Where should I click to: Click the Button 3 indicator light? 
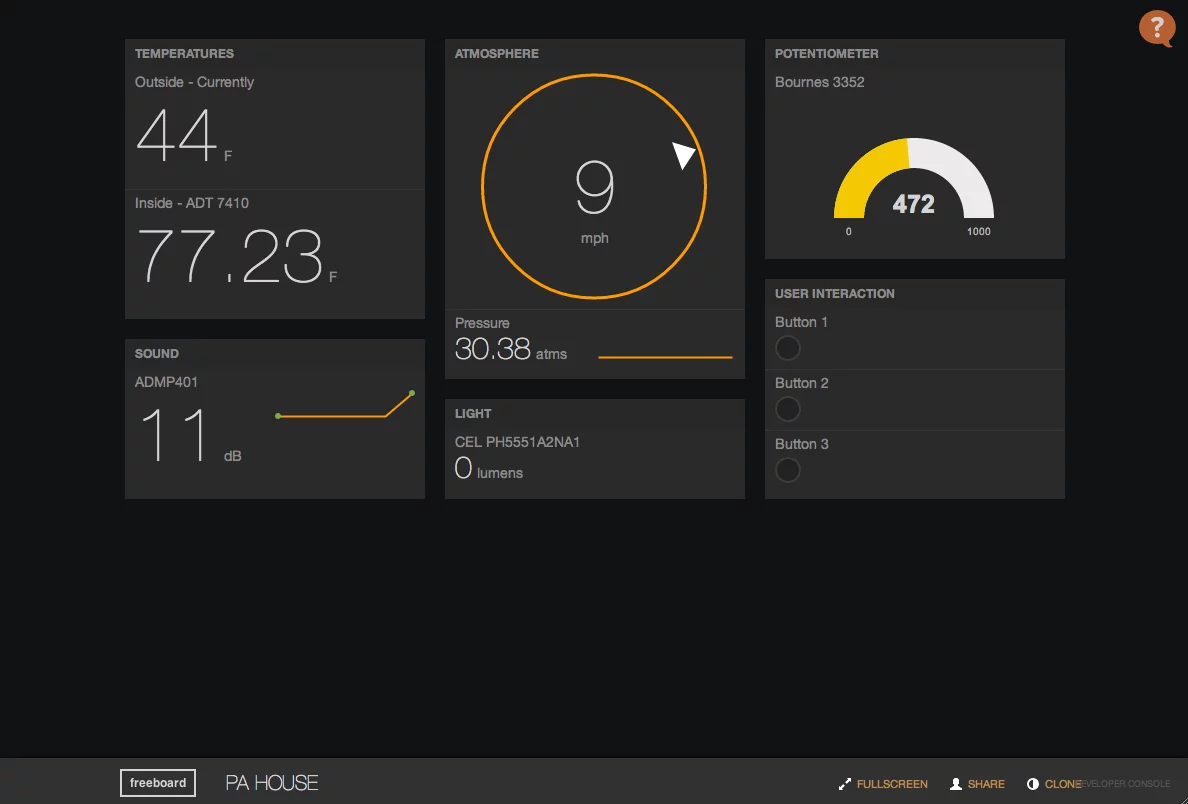(x=788, y=470)
